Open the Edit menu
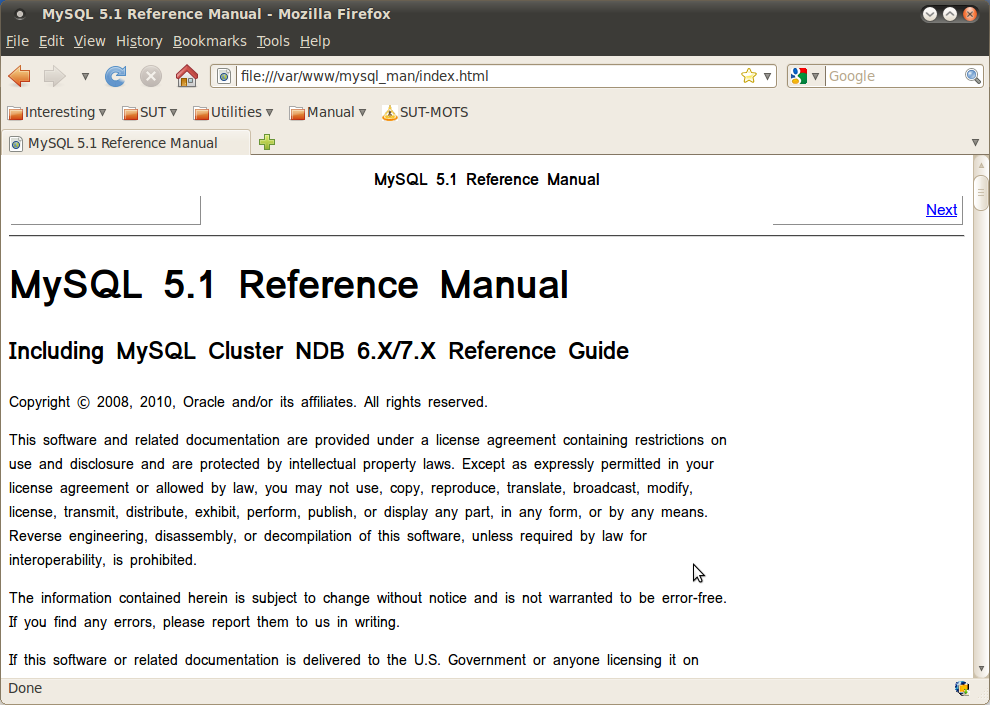This screenshot has width=990, height=705. coord(51,41)
